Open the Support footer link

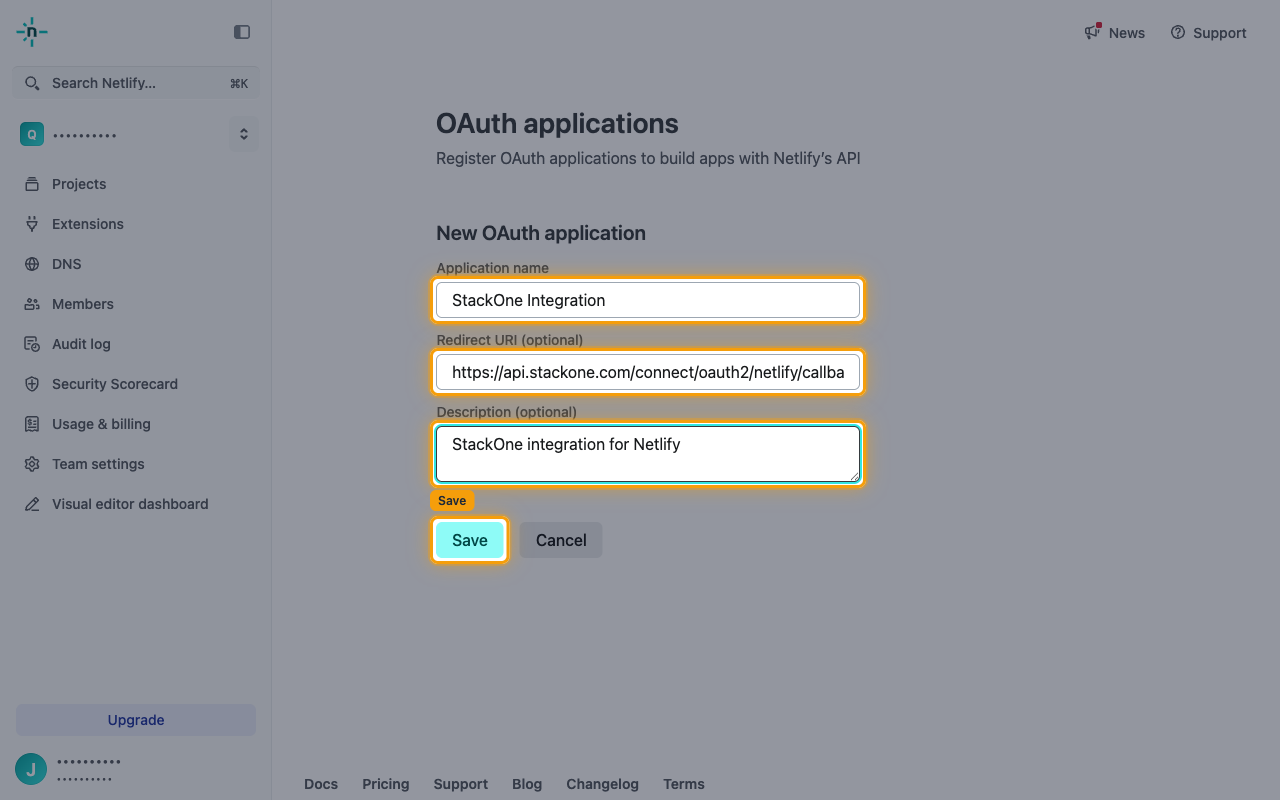461,784
